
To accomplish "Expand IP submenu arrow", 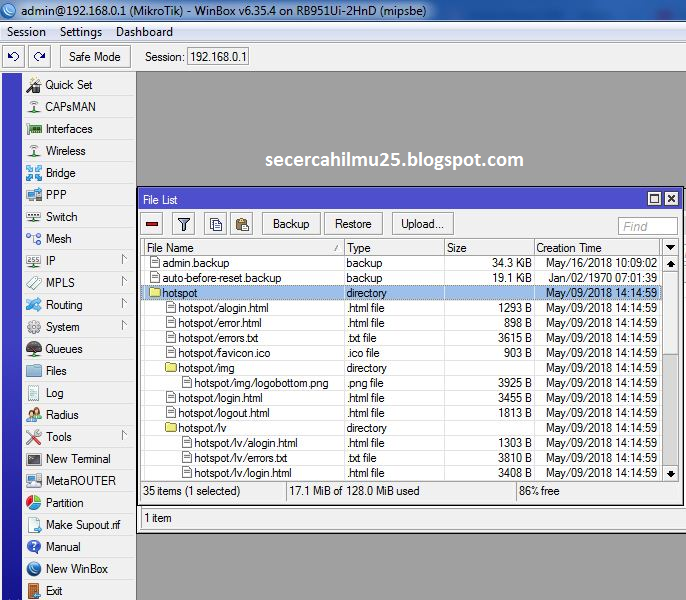I will click(124, 260).
